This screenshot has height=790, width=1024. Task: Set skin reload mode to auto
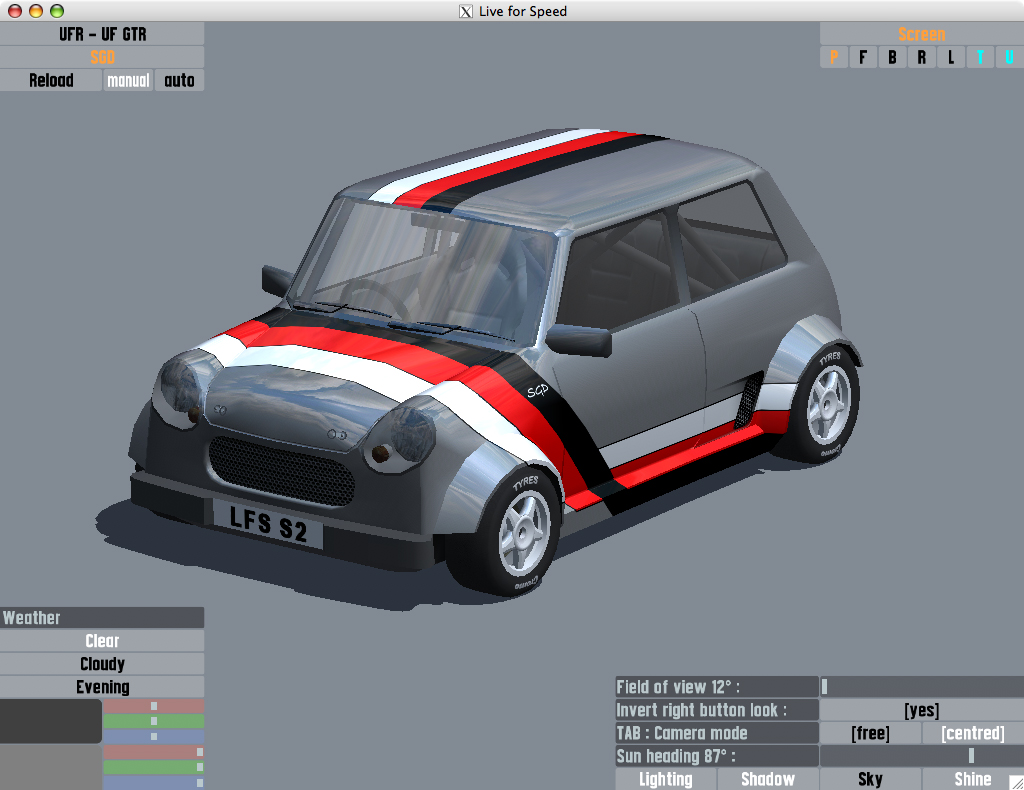[x=180, y=80]
